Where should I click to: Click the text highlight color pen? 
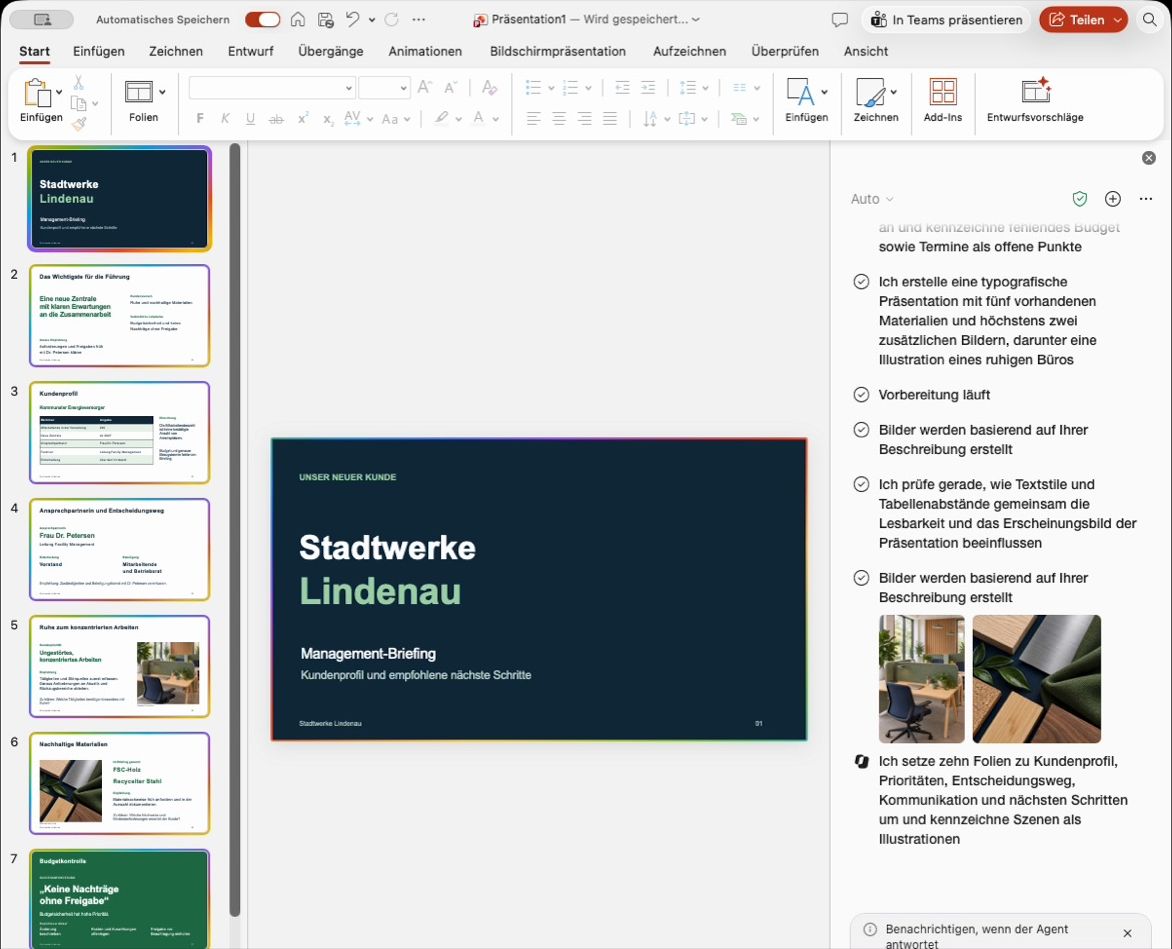[x=442, y=118]
